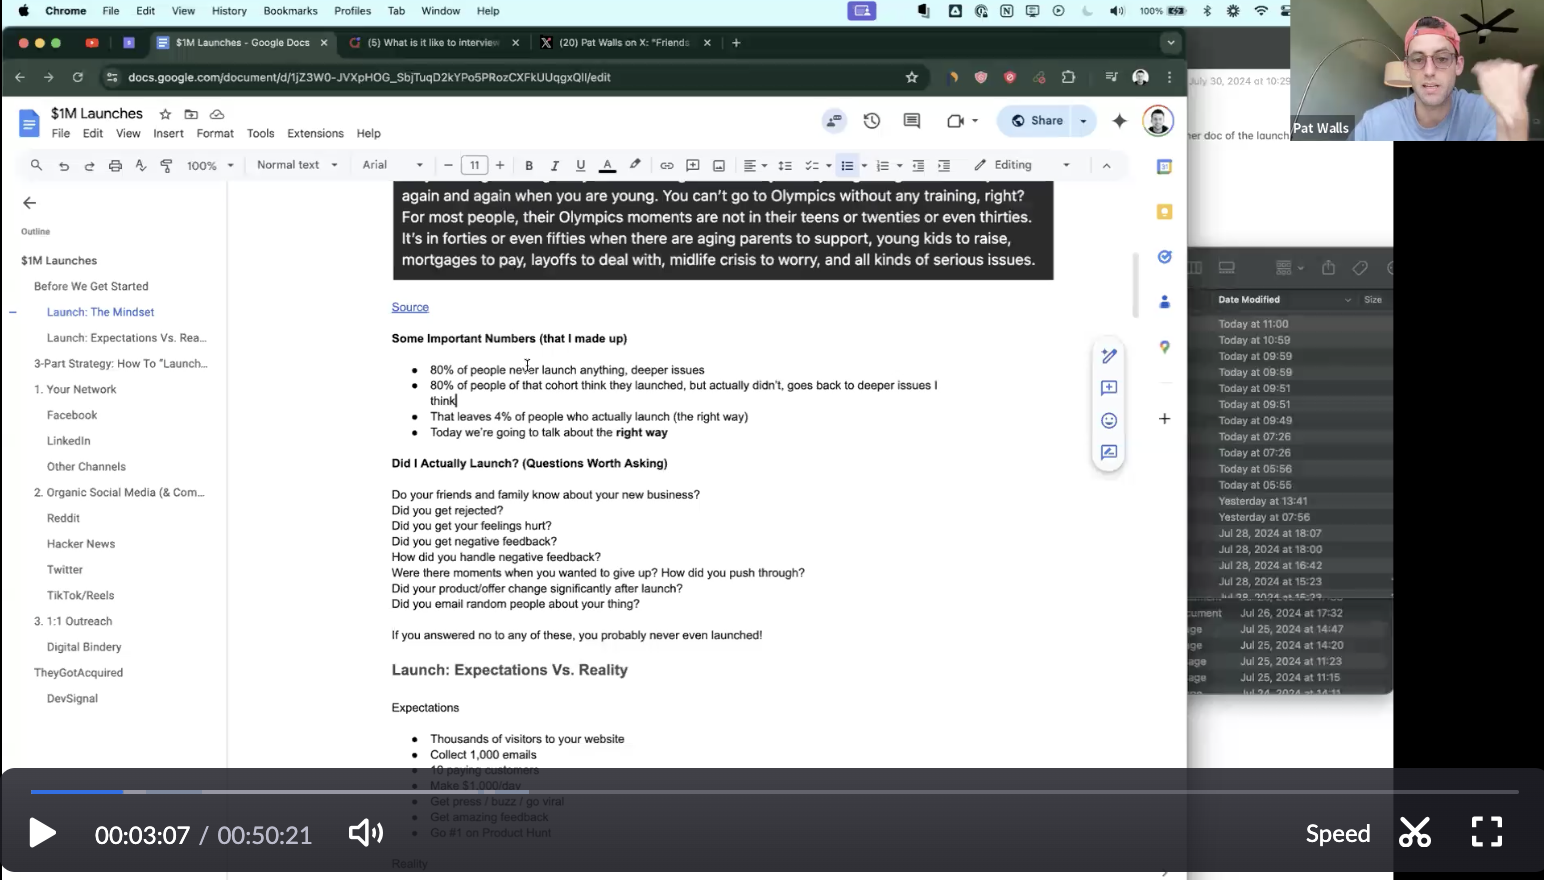
Task: Open the Docs Insert menu
Action: point(168,133)
